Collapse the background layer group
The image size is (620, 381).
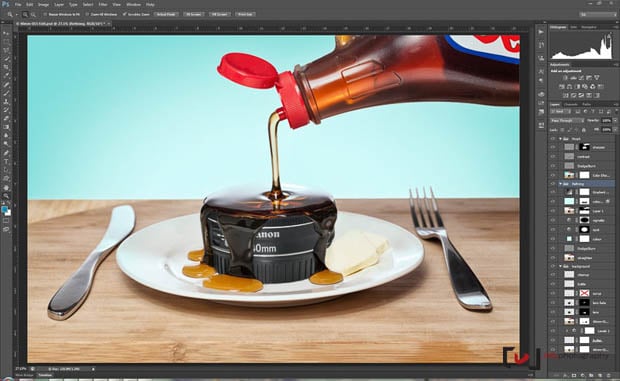pos(560,266)
